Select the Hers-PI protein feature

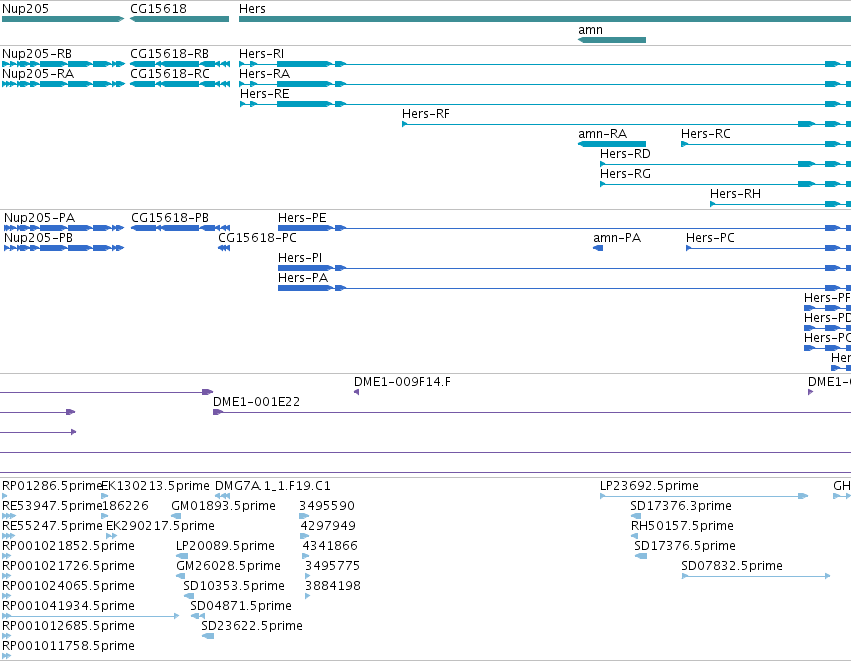pyautogui.click(x=300, y=258)
